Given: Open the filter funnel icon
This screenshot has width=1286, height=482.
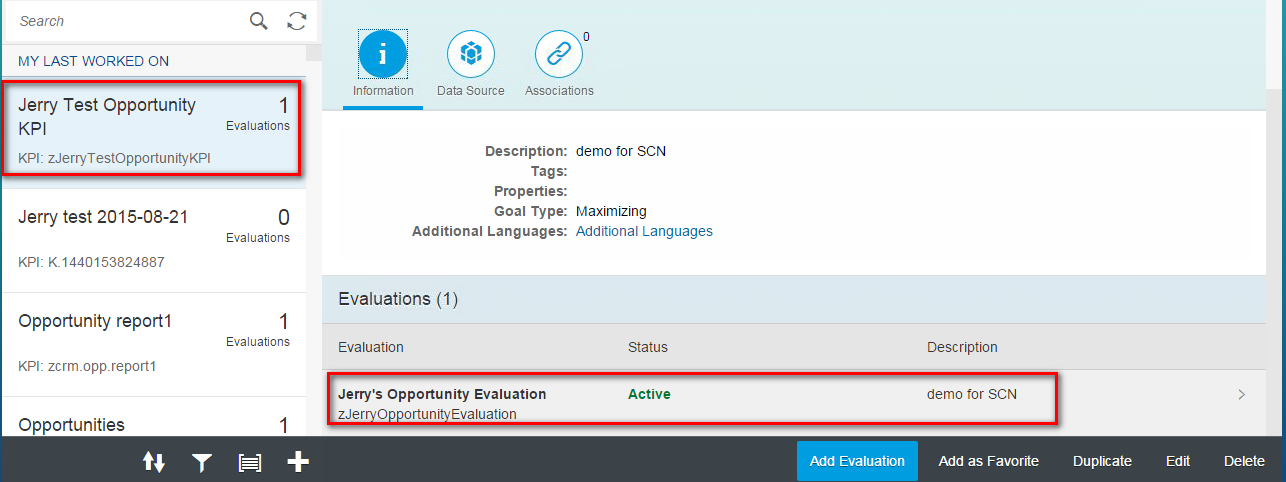Looking at the screenshot, I should (202, 462).
